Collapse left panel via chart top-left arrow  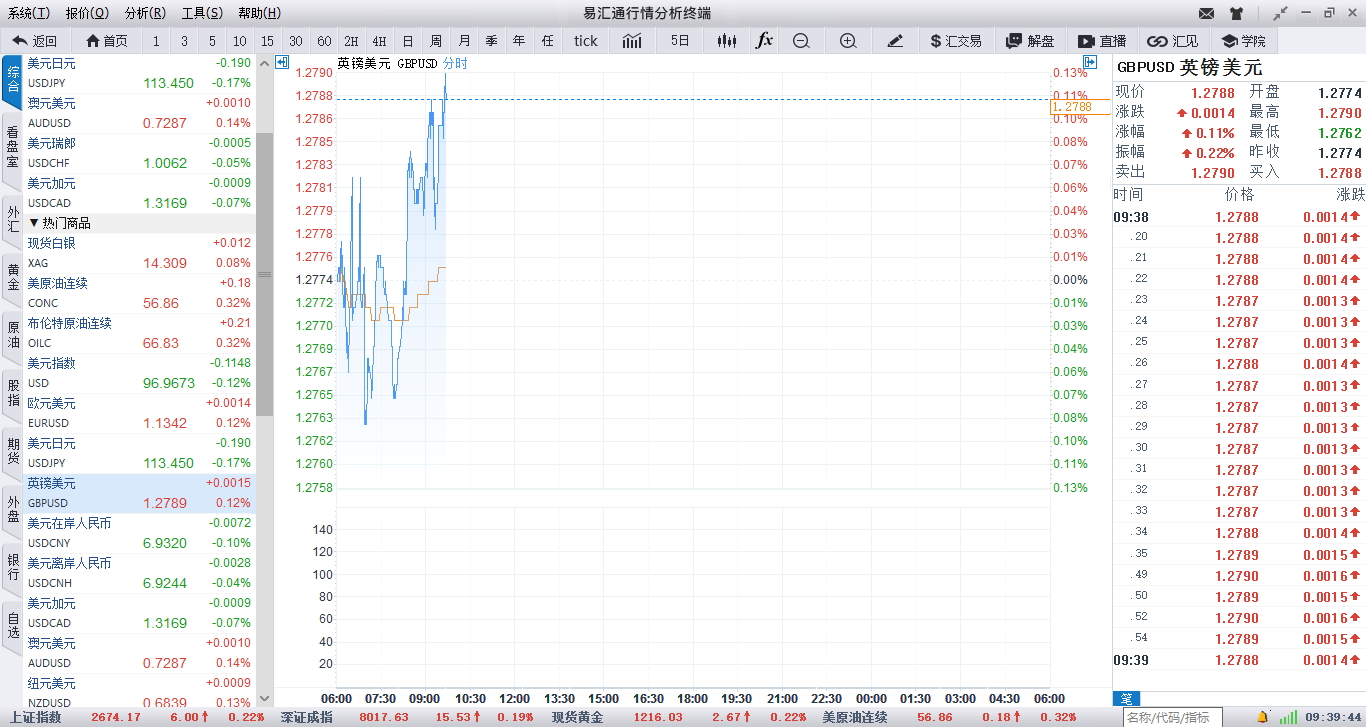(282, 63)
